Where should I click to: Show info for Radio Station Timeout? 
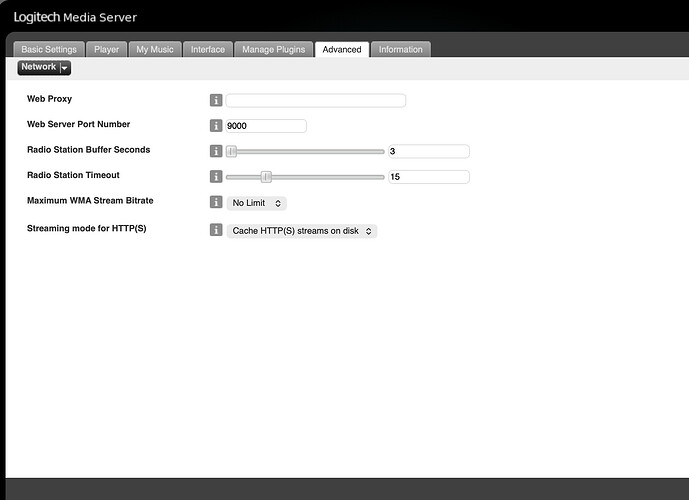[x=216, y=177]
